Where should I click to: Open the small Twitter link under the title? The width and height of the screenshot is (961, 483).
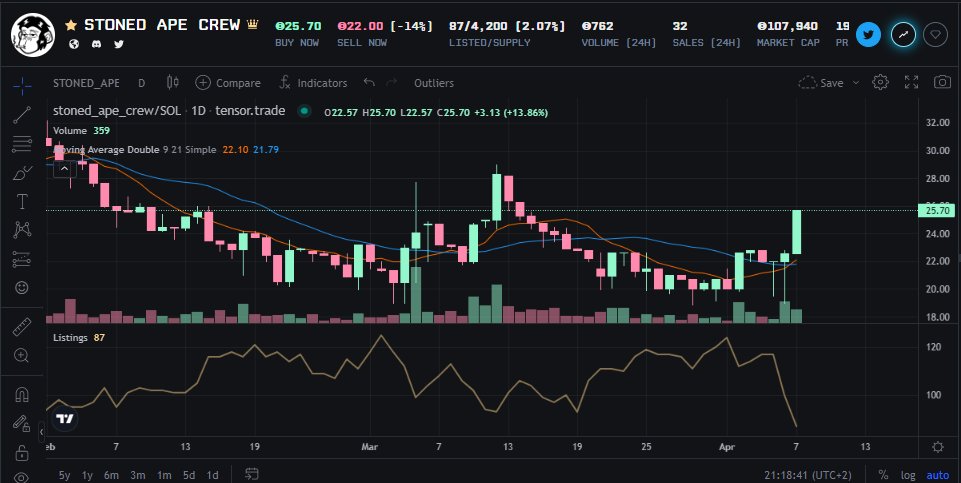point(119,44)
